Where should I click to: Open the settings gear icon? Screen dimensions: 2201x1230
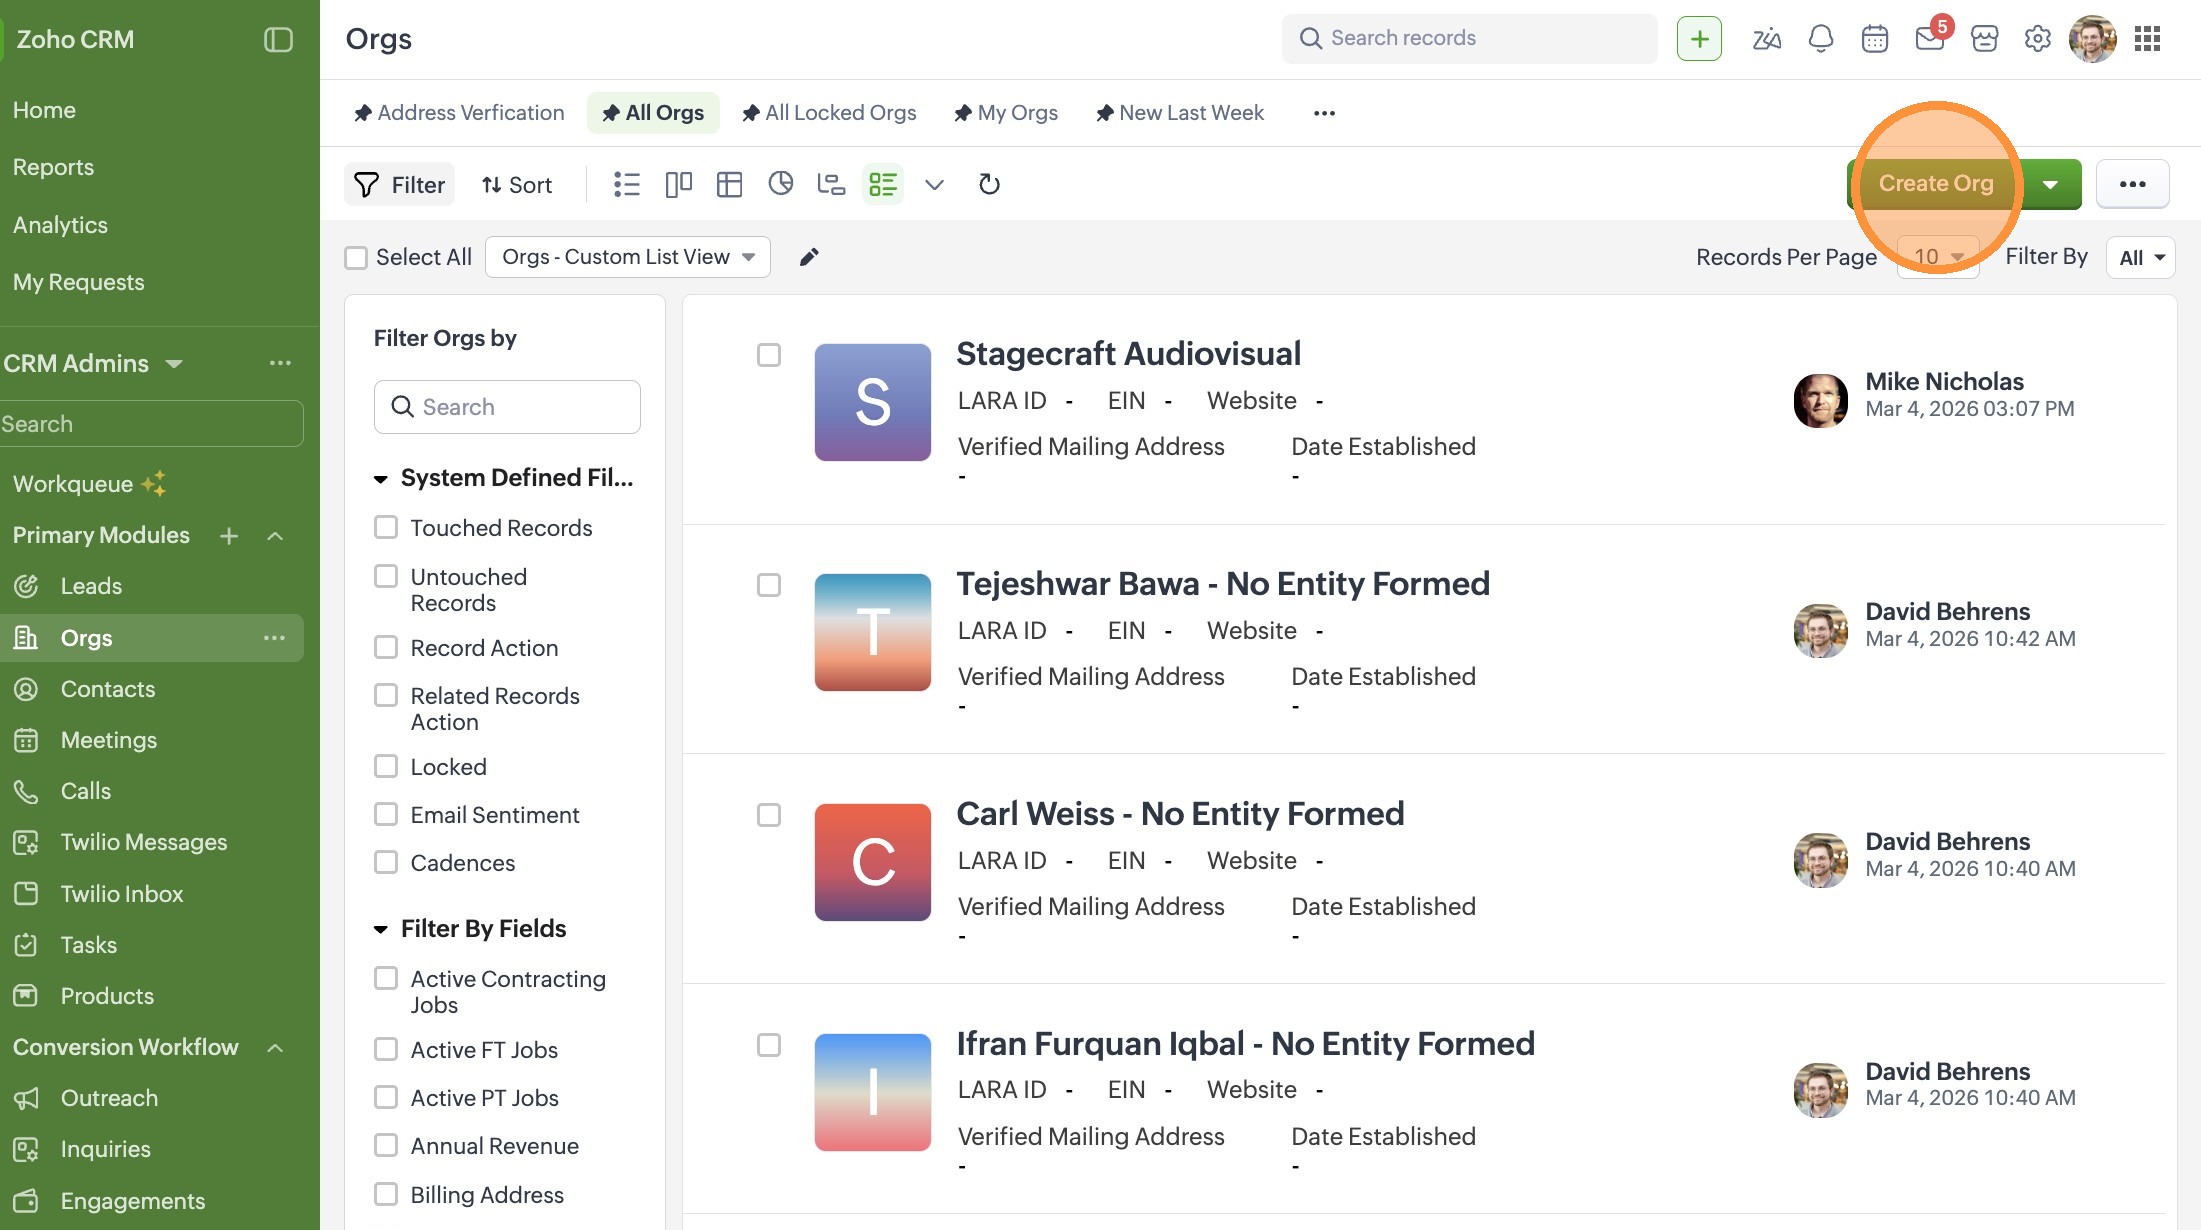click(2037, 39)
